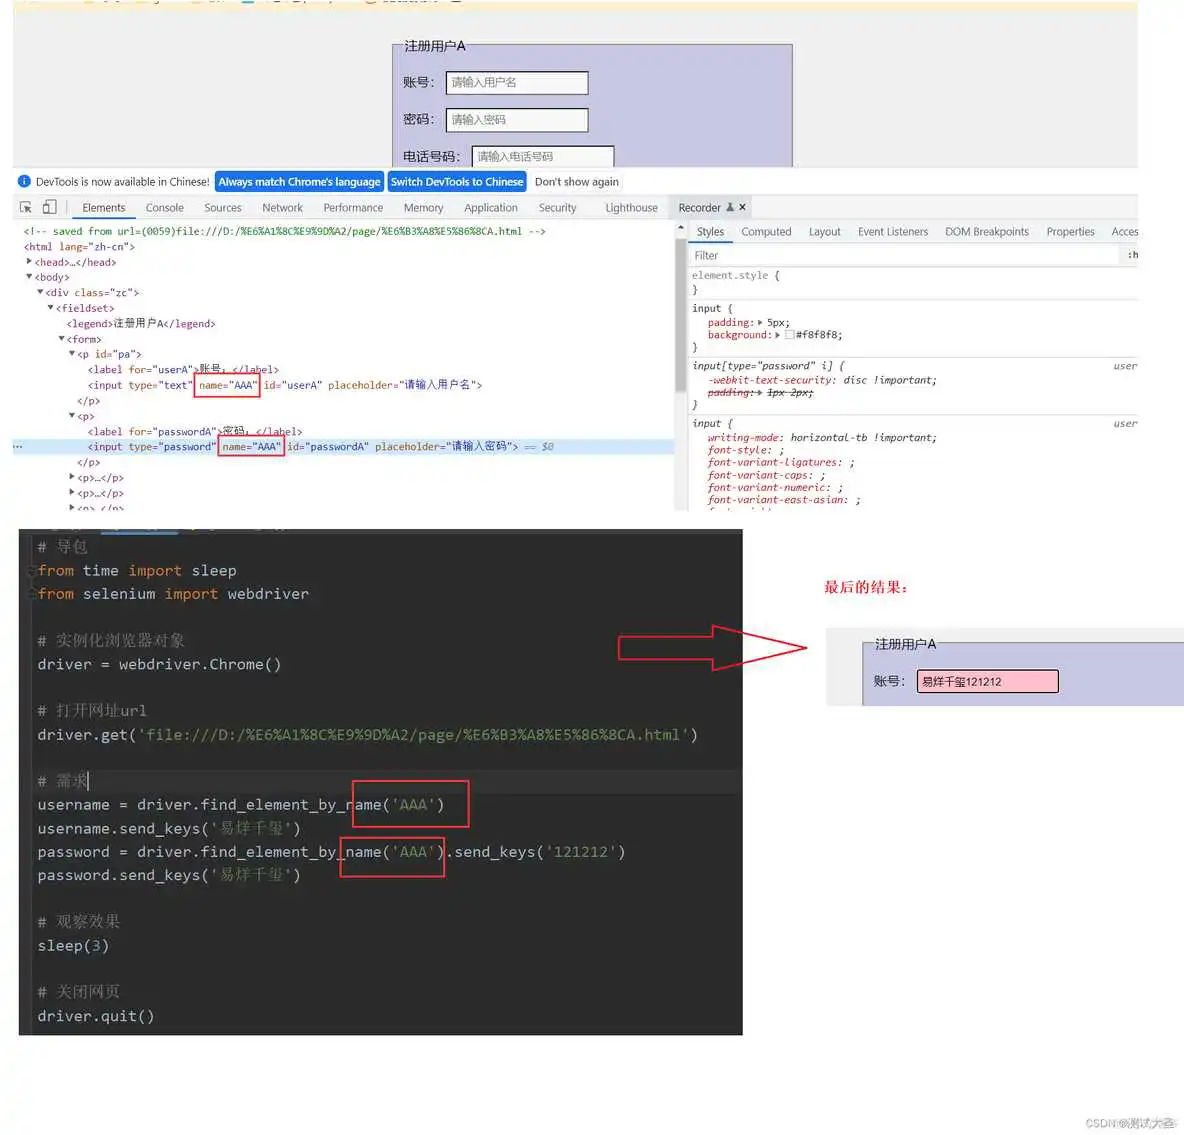Switch to the Console tab
Image resolution: width=1184 pixels, height=1135 pixels.
164,207
